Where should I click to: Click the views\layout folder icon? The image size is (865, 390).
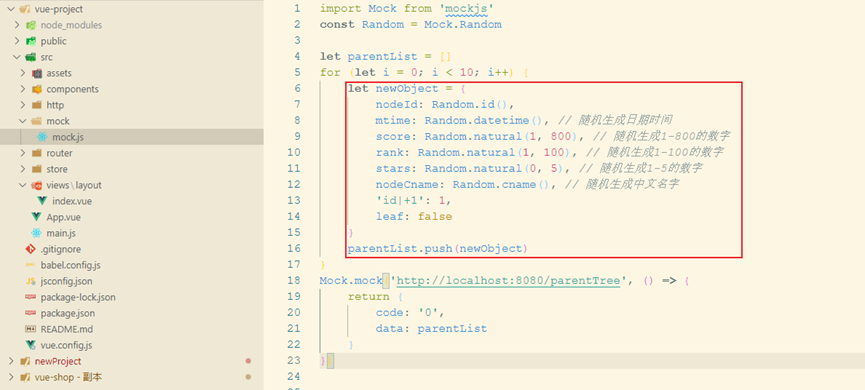(x=37, y=185)
